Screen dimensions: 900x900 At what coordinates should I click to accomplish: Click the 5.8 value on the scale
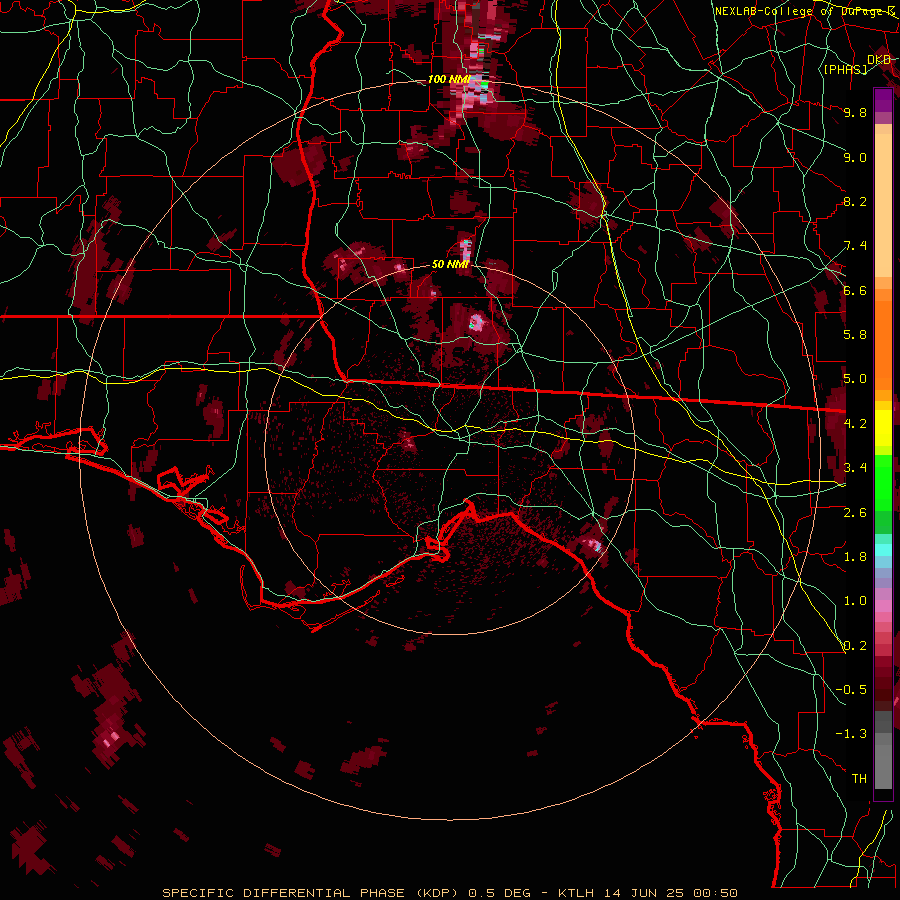pyautogui.click(x=855, y=335)
